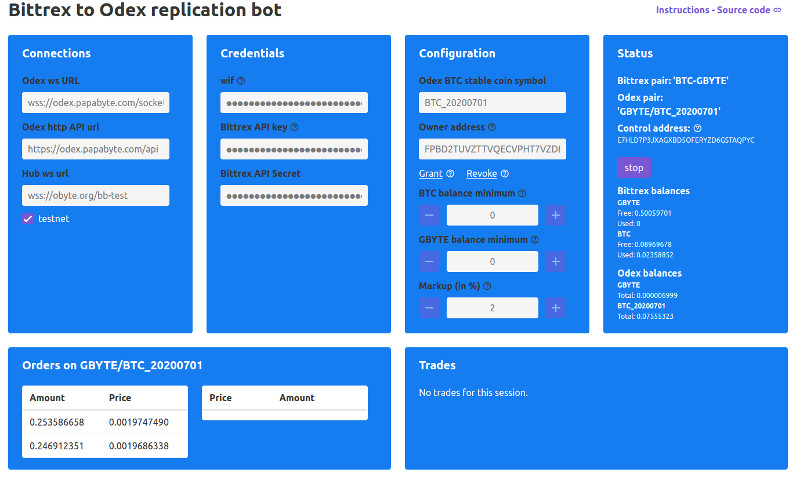
Task: Click the BTC balance minimum value field
Action: 492,215
